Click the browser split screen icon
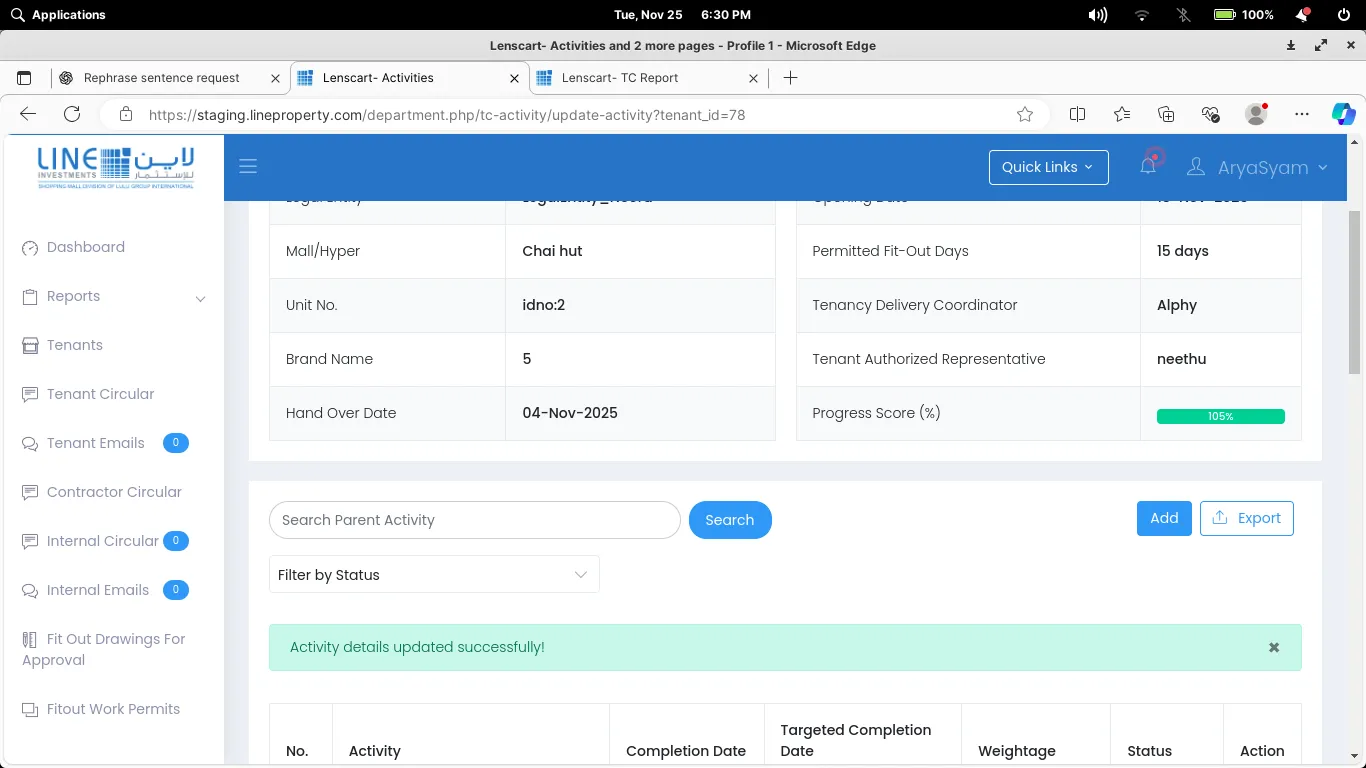The width and height of the screenshot is (1366, 768). tap(1077, 114)
